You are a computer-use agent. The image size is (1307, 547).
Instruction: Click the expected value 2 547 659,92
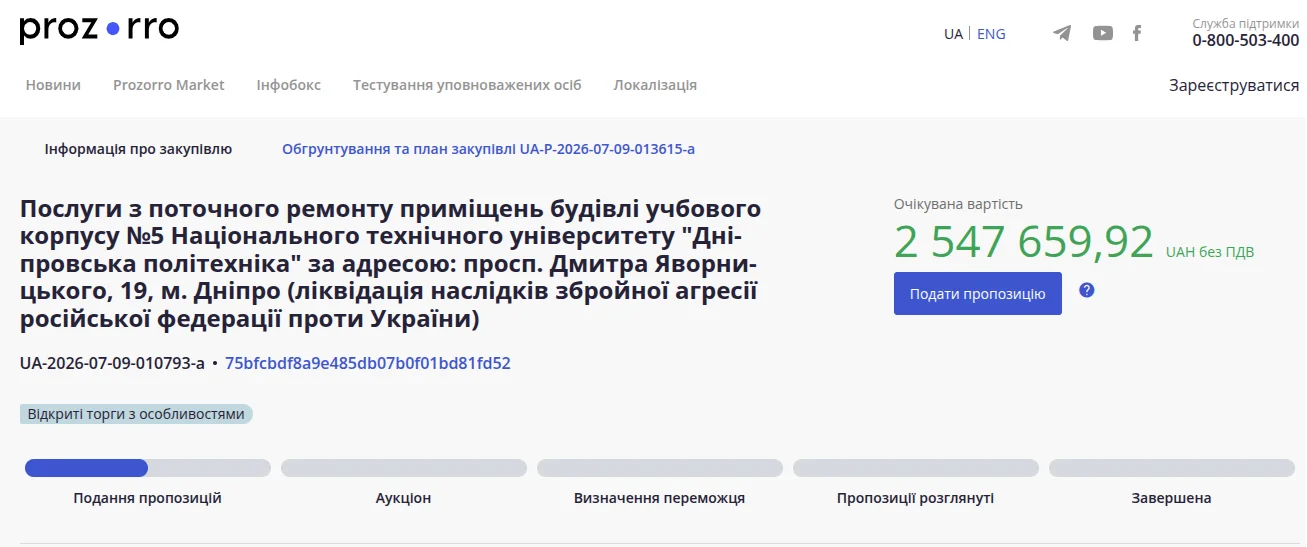tap(1024, 242)
